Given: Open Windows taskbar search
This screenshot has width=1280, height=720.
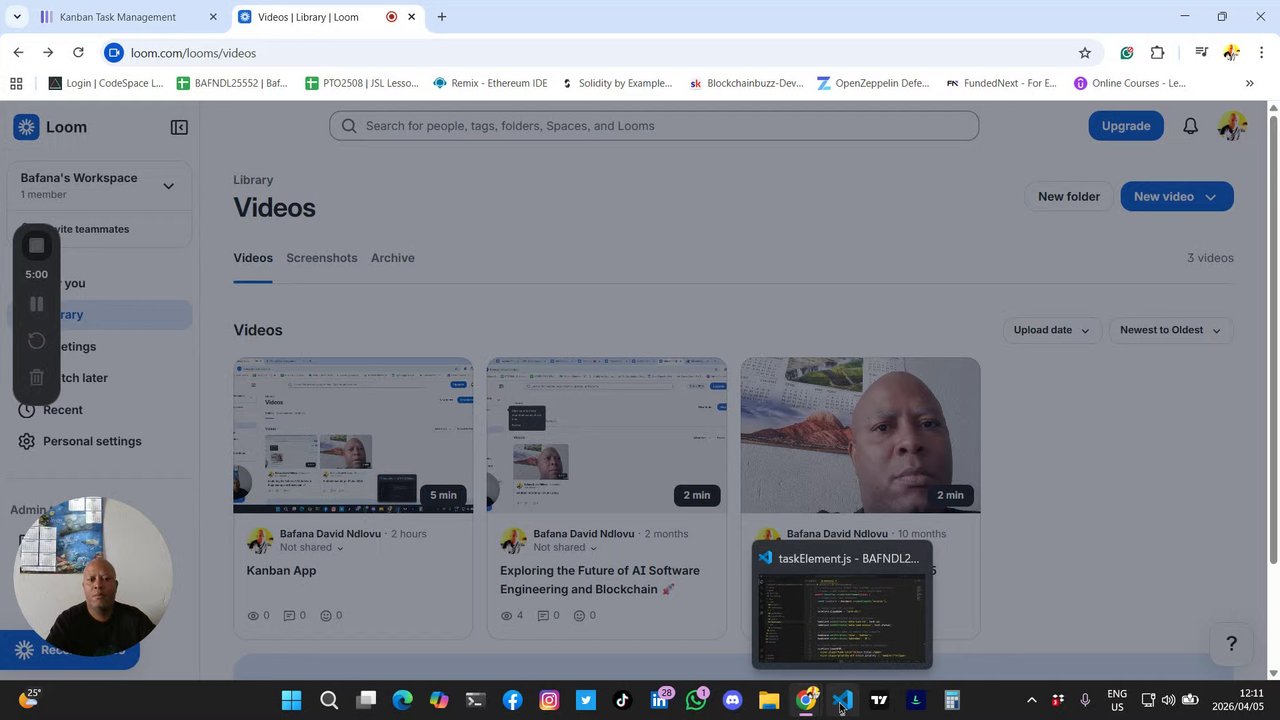Looking at the screenshot, I should (329, 700).
